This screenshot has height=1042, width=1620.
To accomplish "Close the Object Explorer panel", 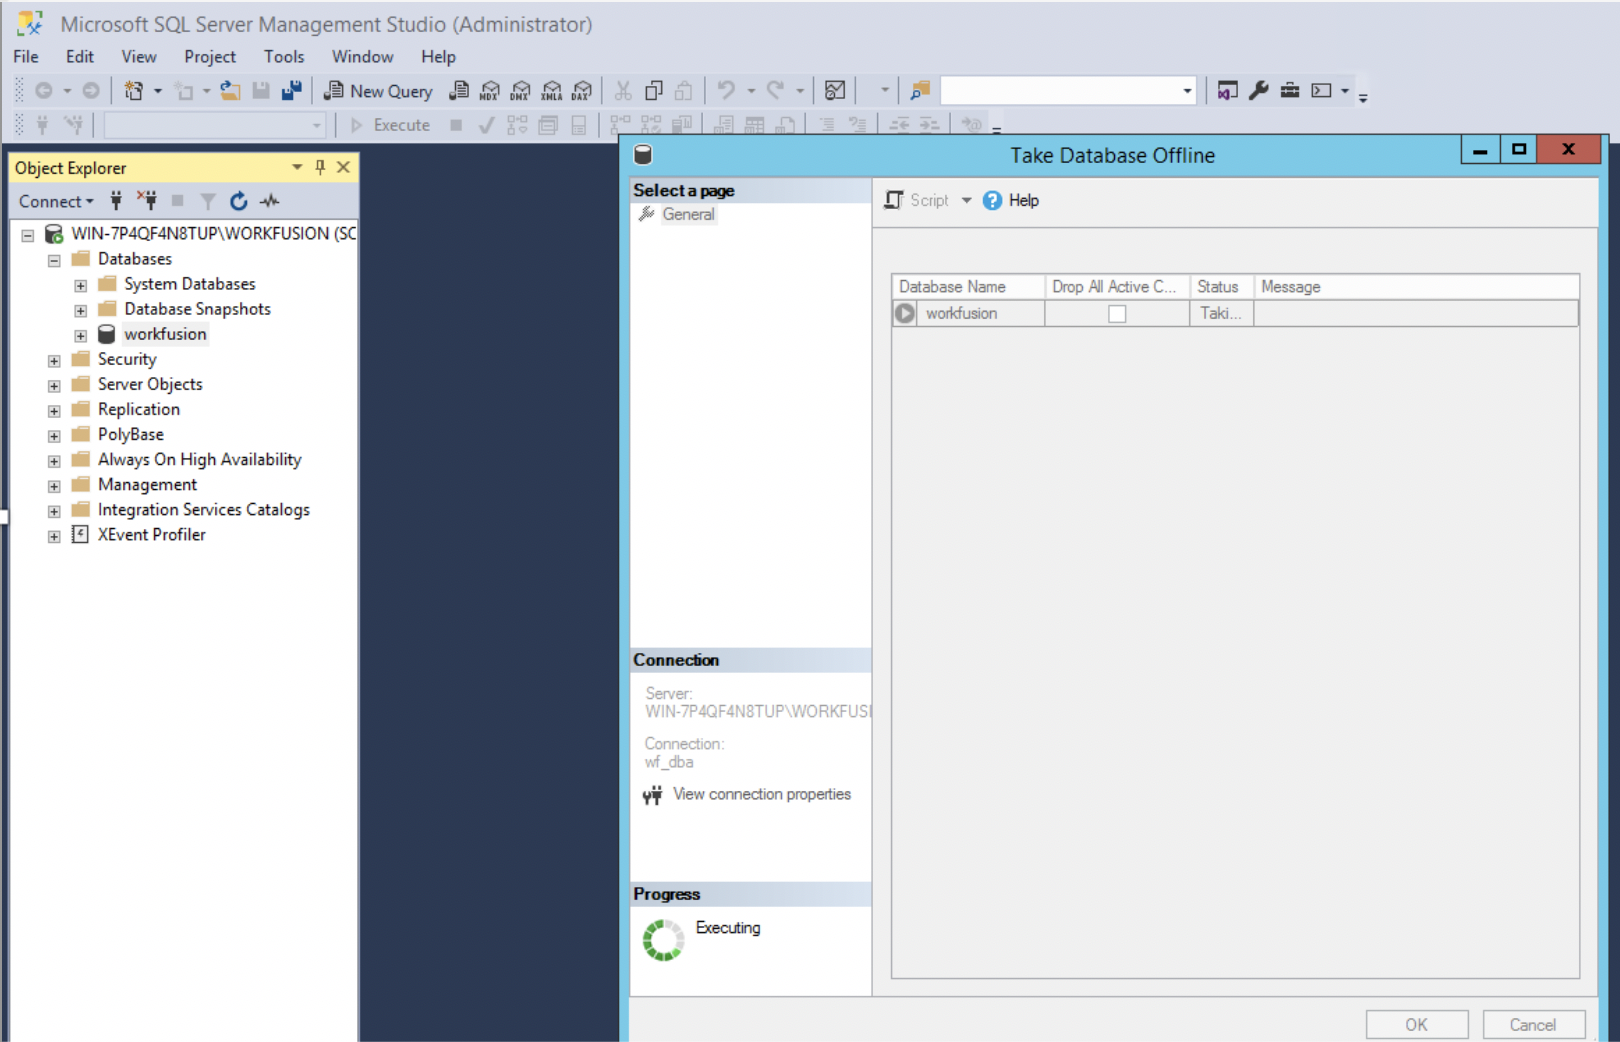I will coord(343,167).
